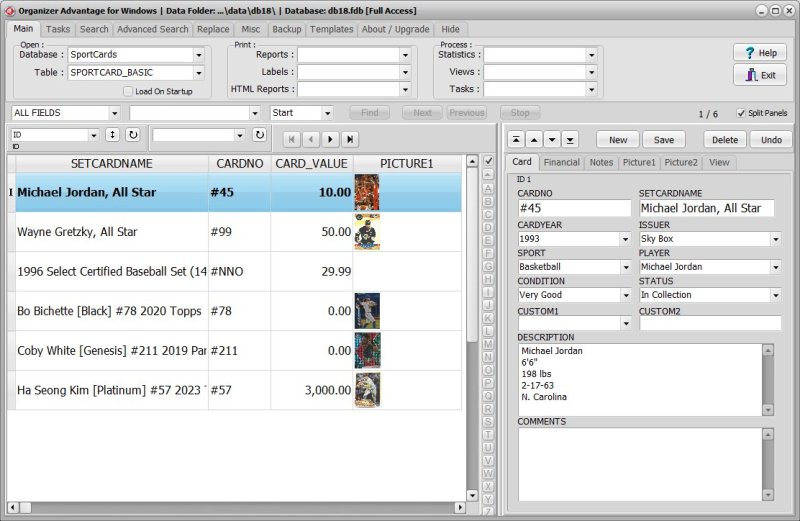Click the sort order toggle next to the ID sort field
The image size is (800, 521).
[113, 135]
